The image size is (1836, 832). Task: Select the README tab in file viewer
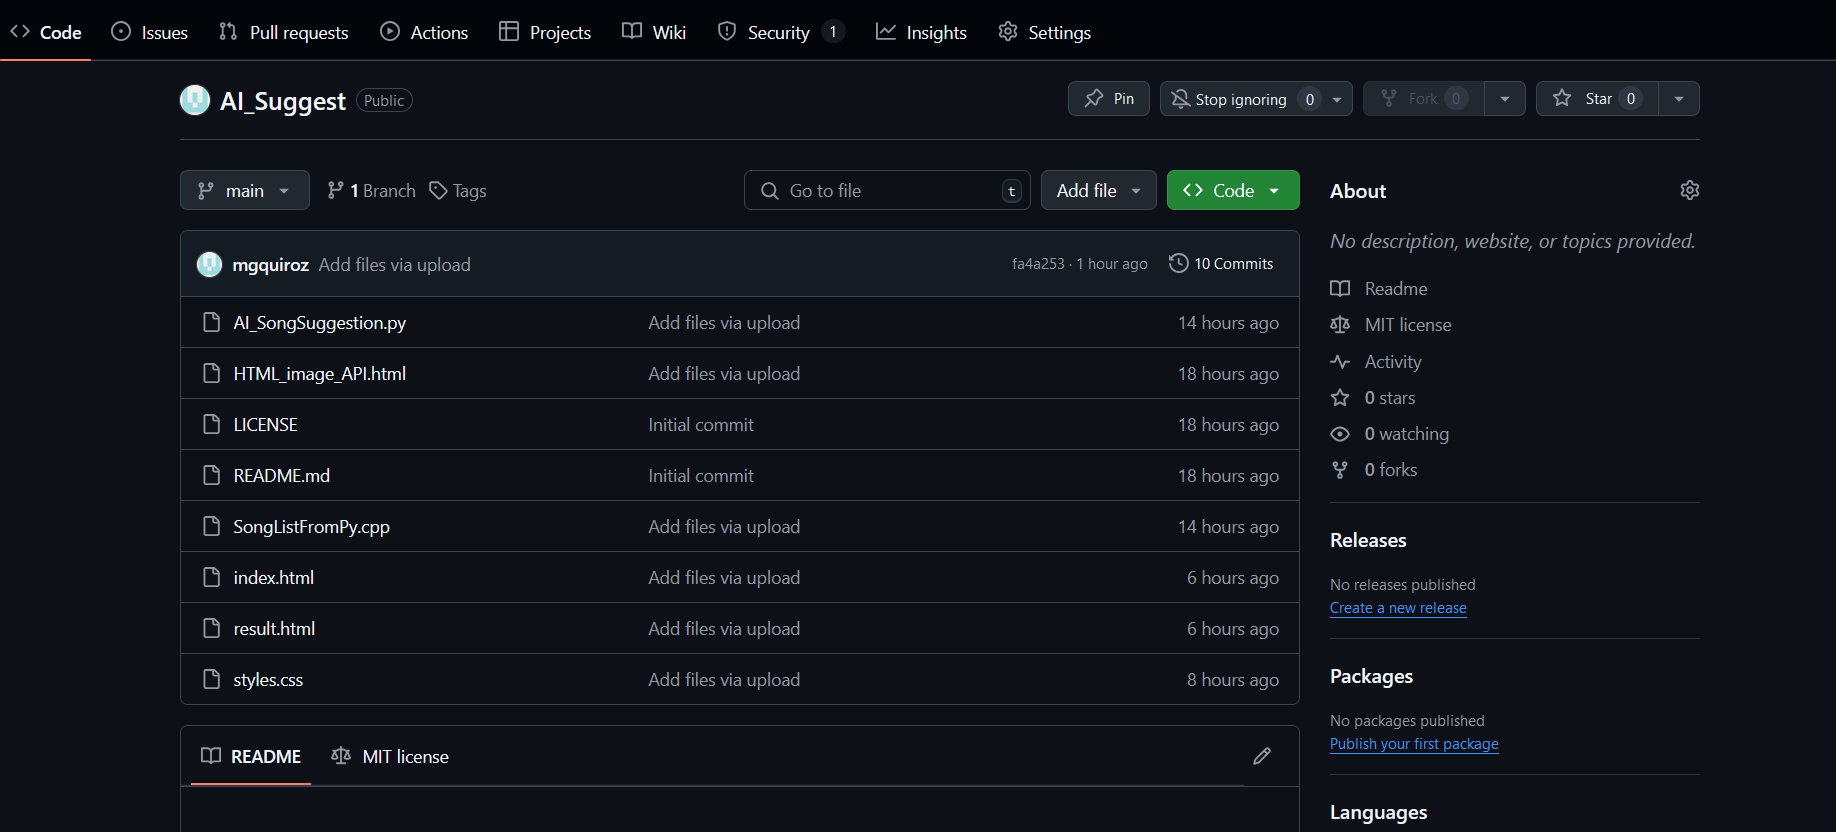point(251,757)
